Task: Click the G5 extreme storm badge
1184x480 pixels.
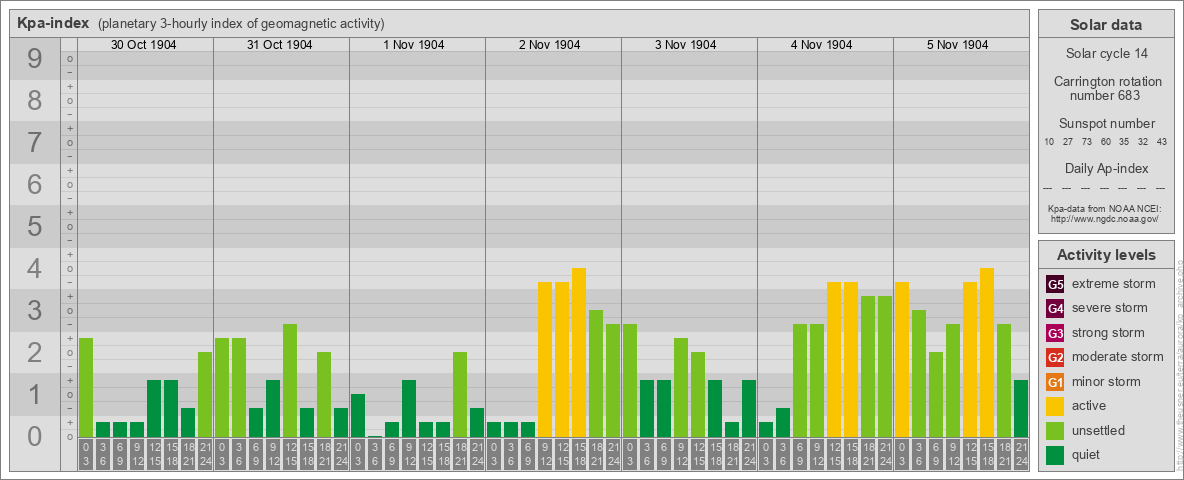Action: (x=1055, y=285)
